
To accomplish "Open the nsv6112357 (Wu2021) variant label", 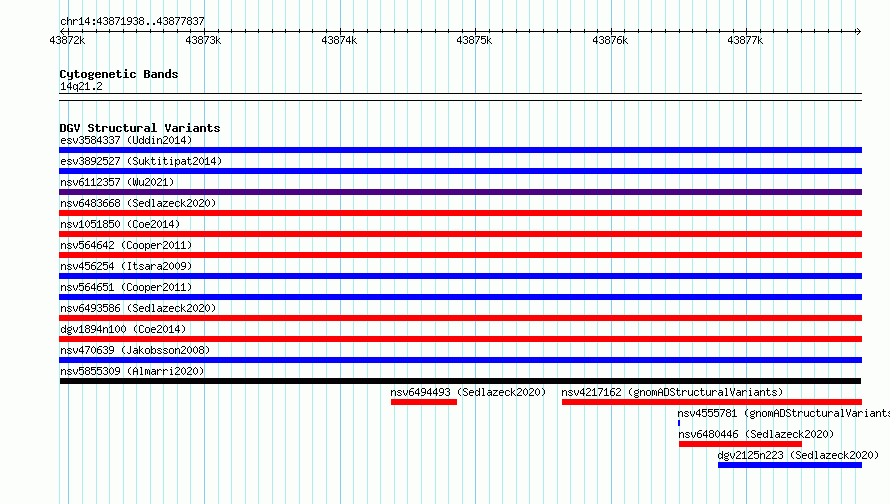I will click(x=117, y=182).
